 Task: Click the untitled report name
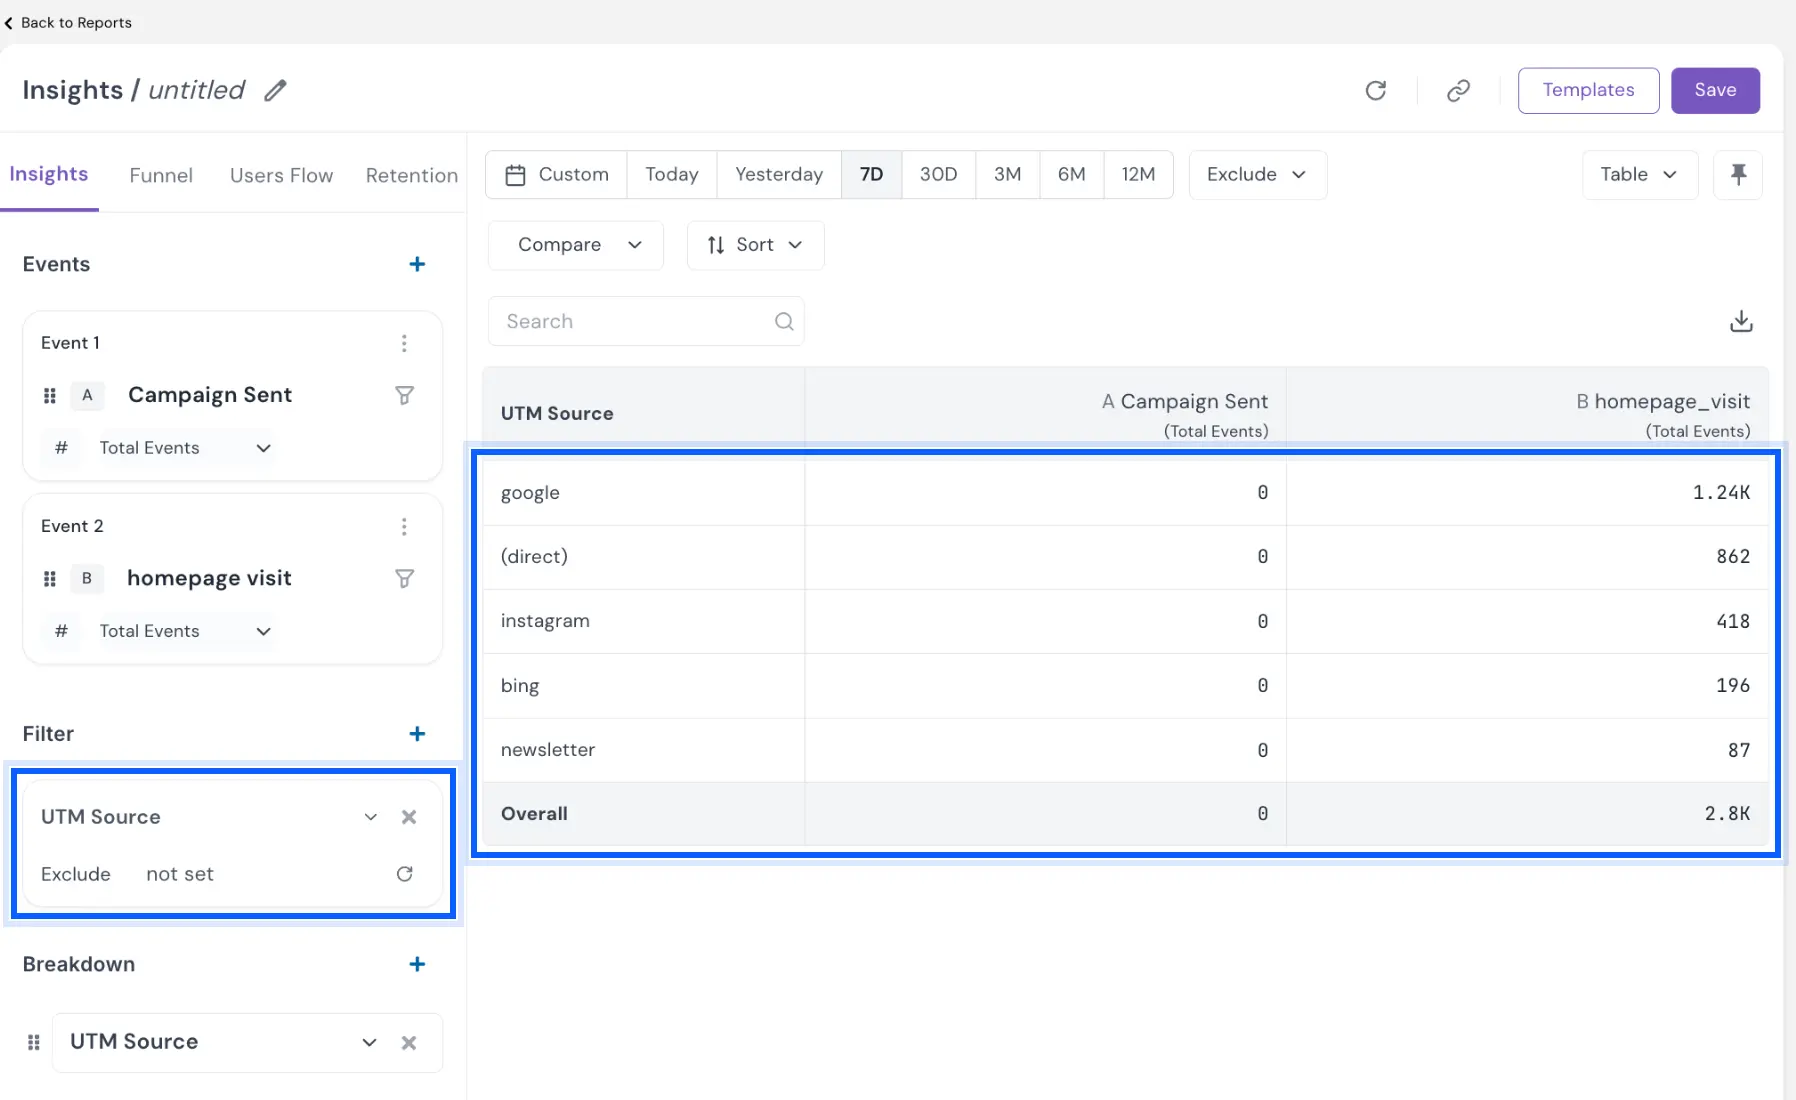(197, 90)
